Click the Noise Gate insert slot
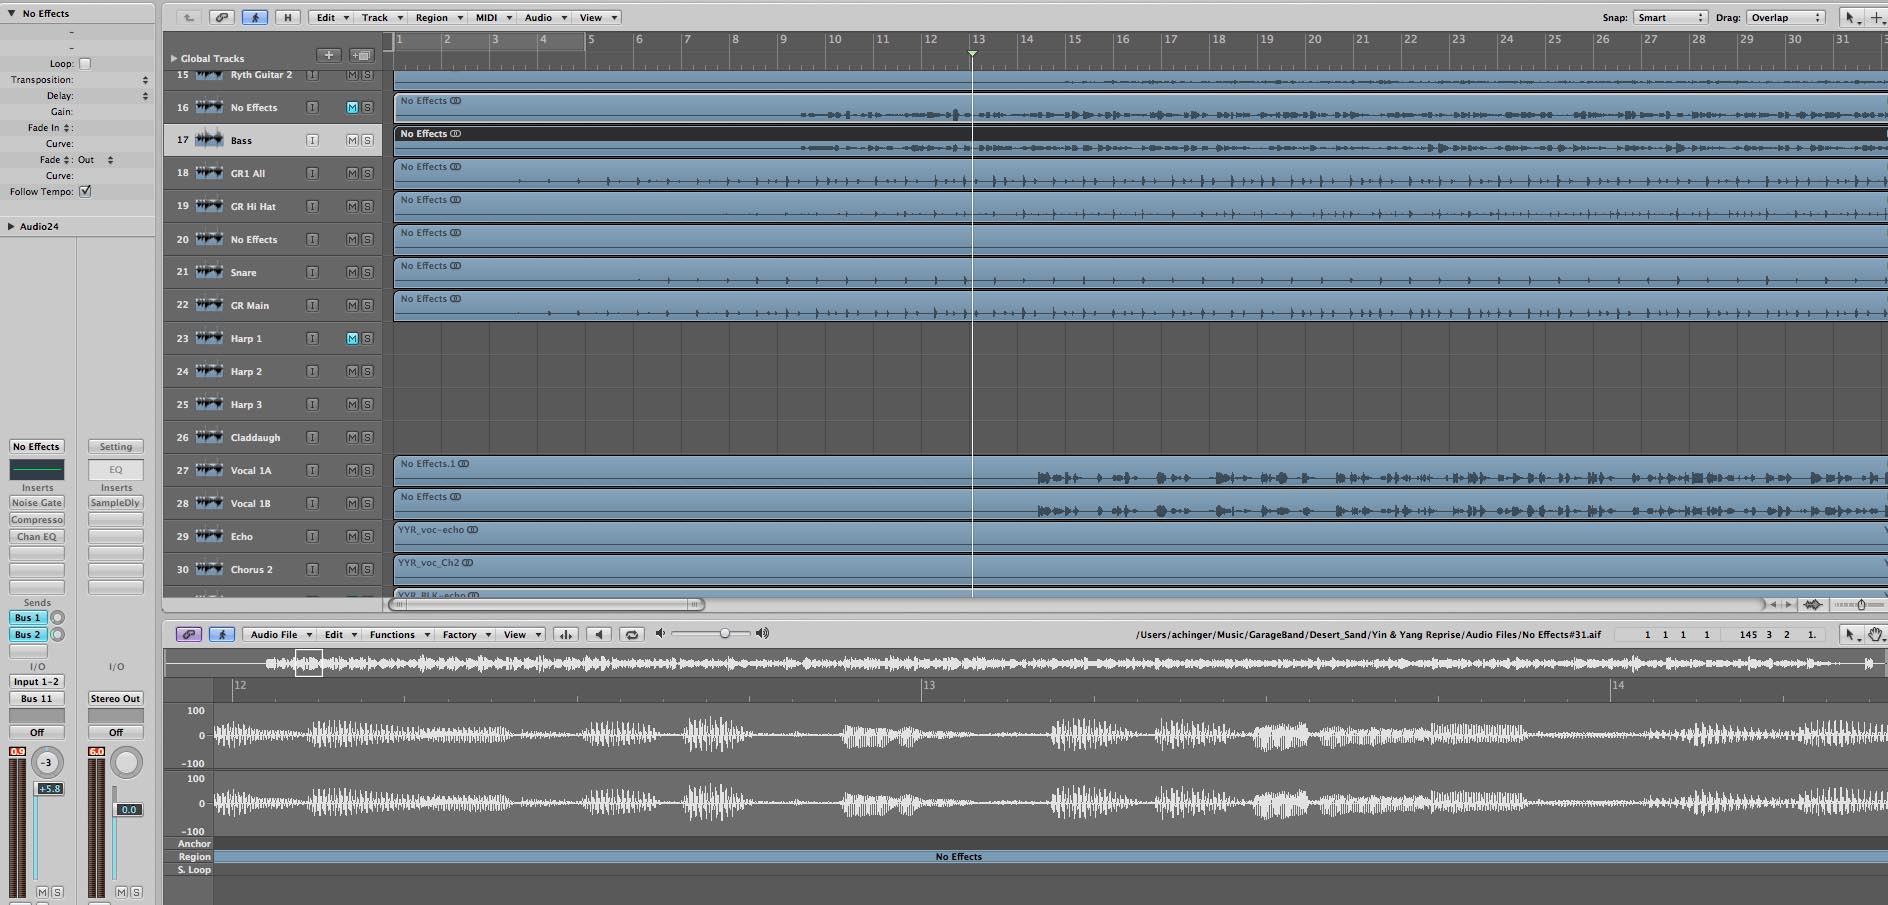The height and width of the screenshot is (905, 1888). tap(37, 503)
